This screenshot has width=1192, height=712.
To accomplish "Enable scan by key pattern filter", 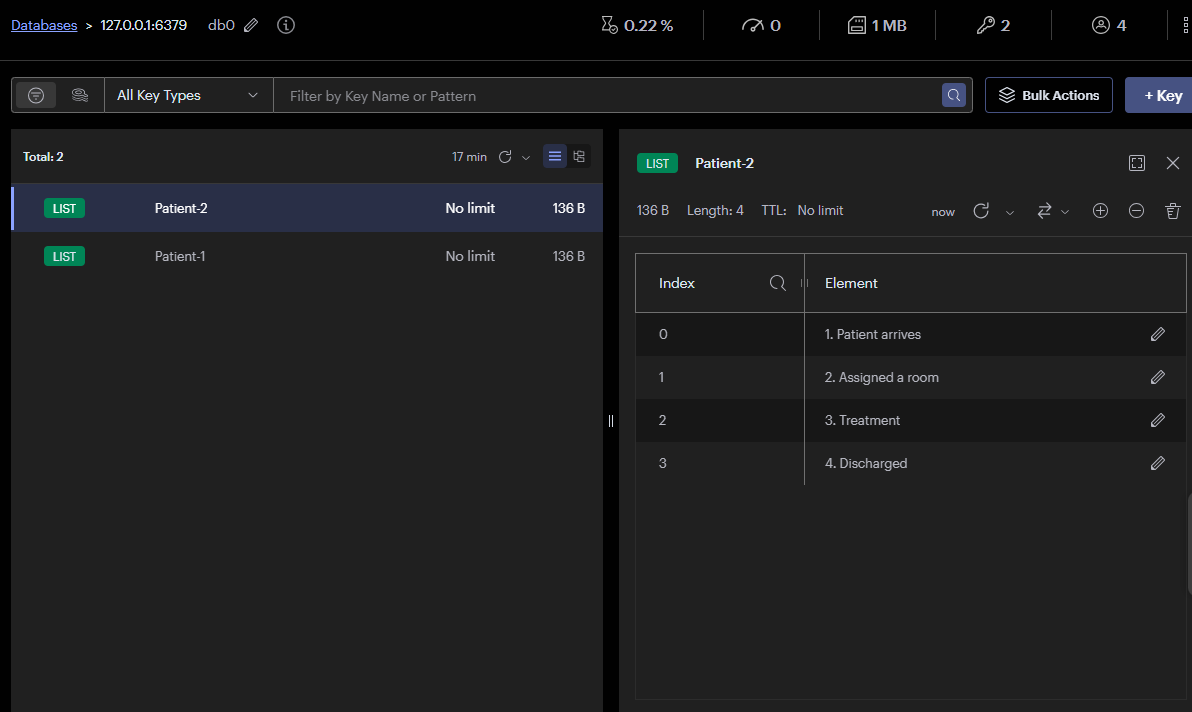I will point(36,94).
